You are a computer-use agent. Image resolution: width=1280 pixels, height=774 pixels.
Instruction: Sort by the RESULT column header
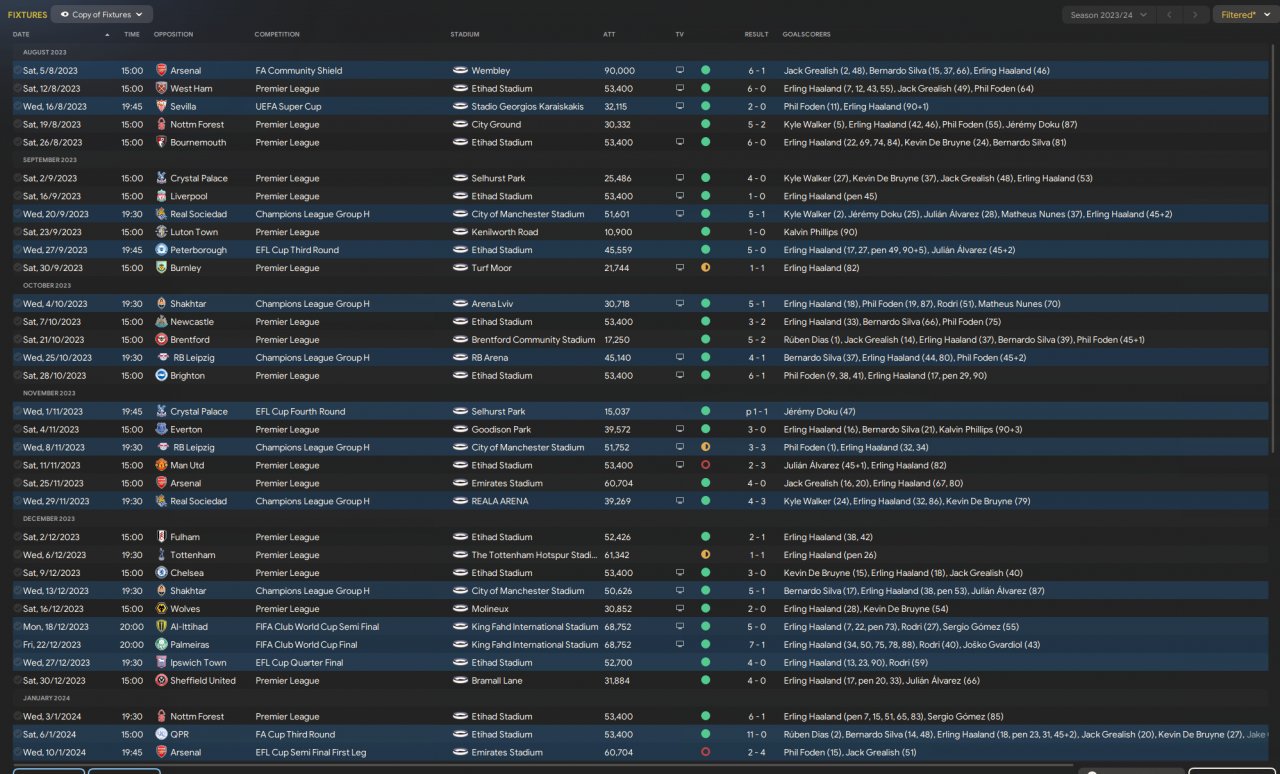click(x=756, y=35)
